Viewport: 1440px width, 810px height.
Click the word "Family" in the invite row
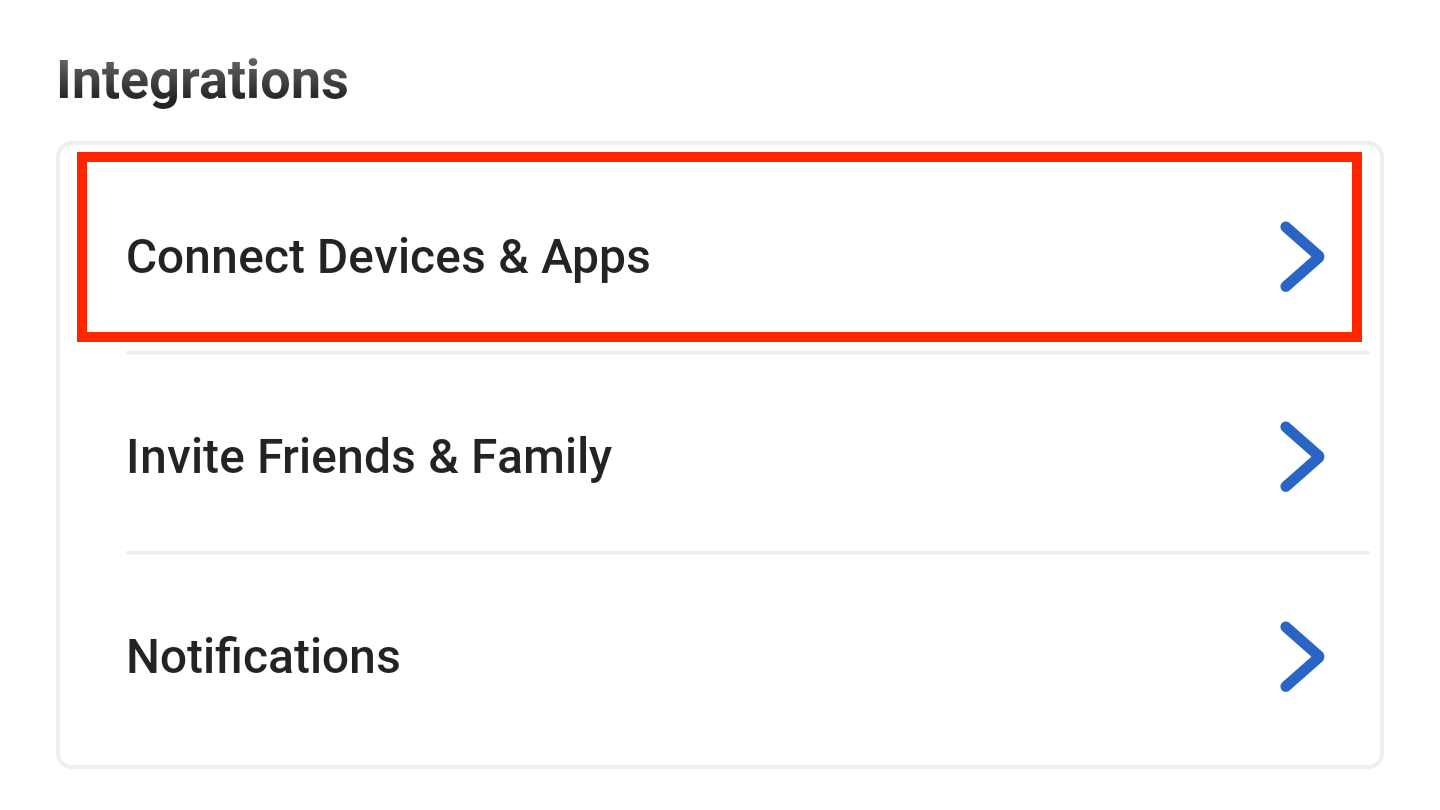(541, 458)
